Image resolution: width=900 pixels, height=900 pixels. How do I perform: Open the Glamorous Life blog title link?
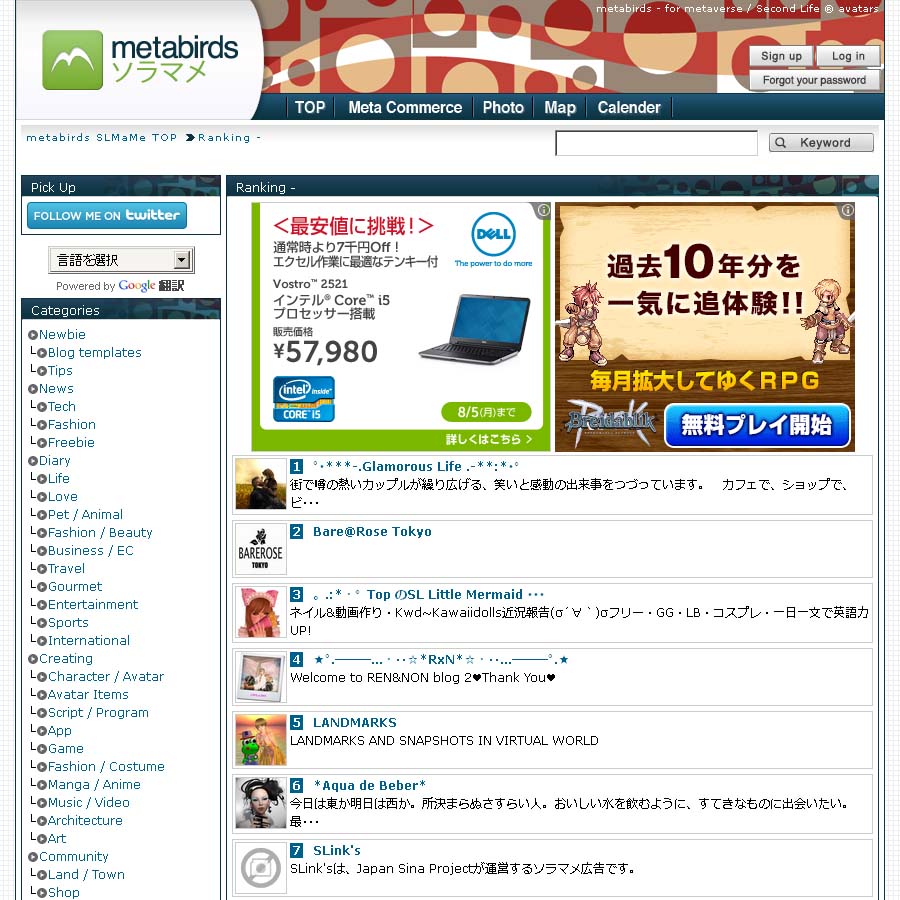pos(416,466)
